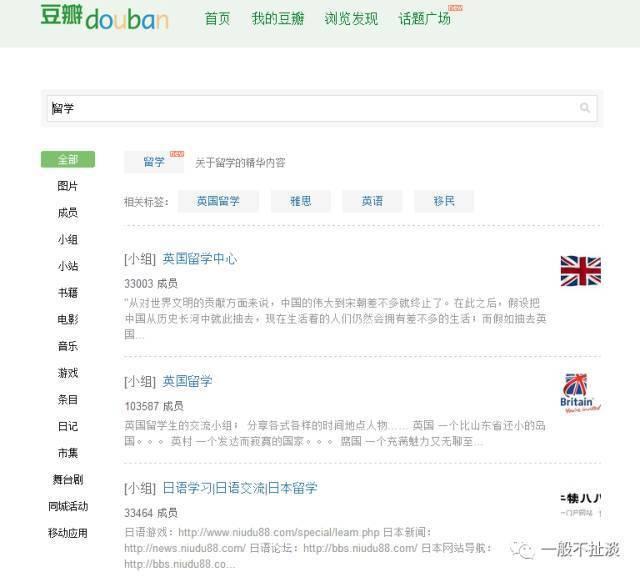Open 日语学习|日语交流|日本留学 group link
This screenshot has height=577, width=640.
[x=240, y=488]
